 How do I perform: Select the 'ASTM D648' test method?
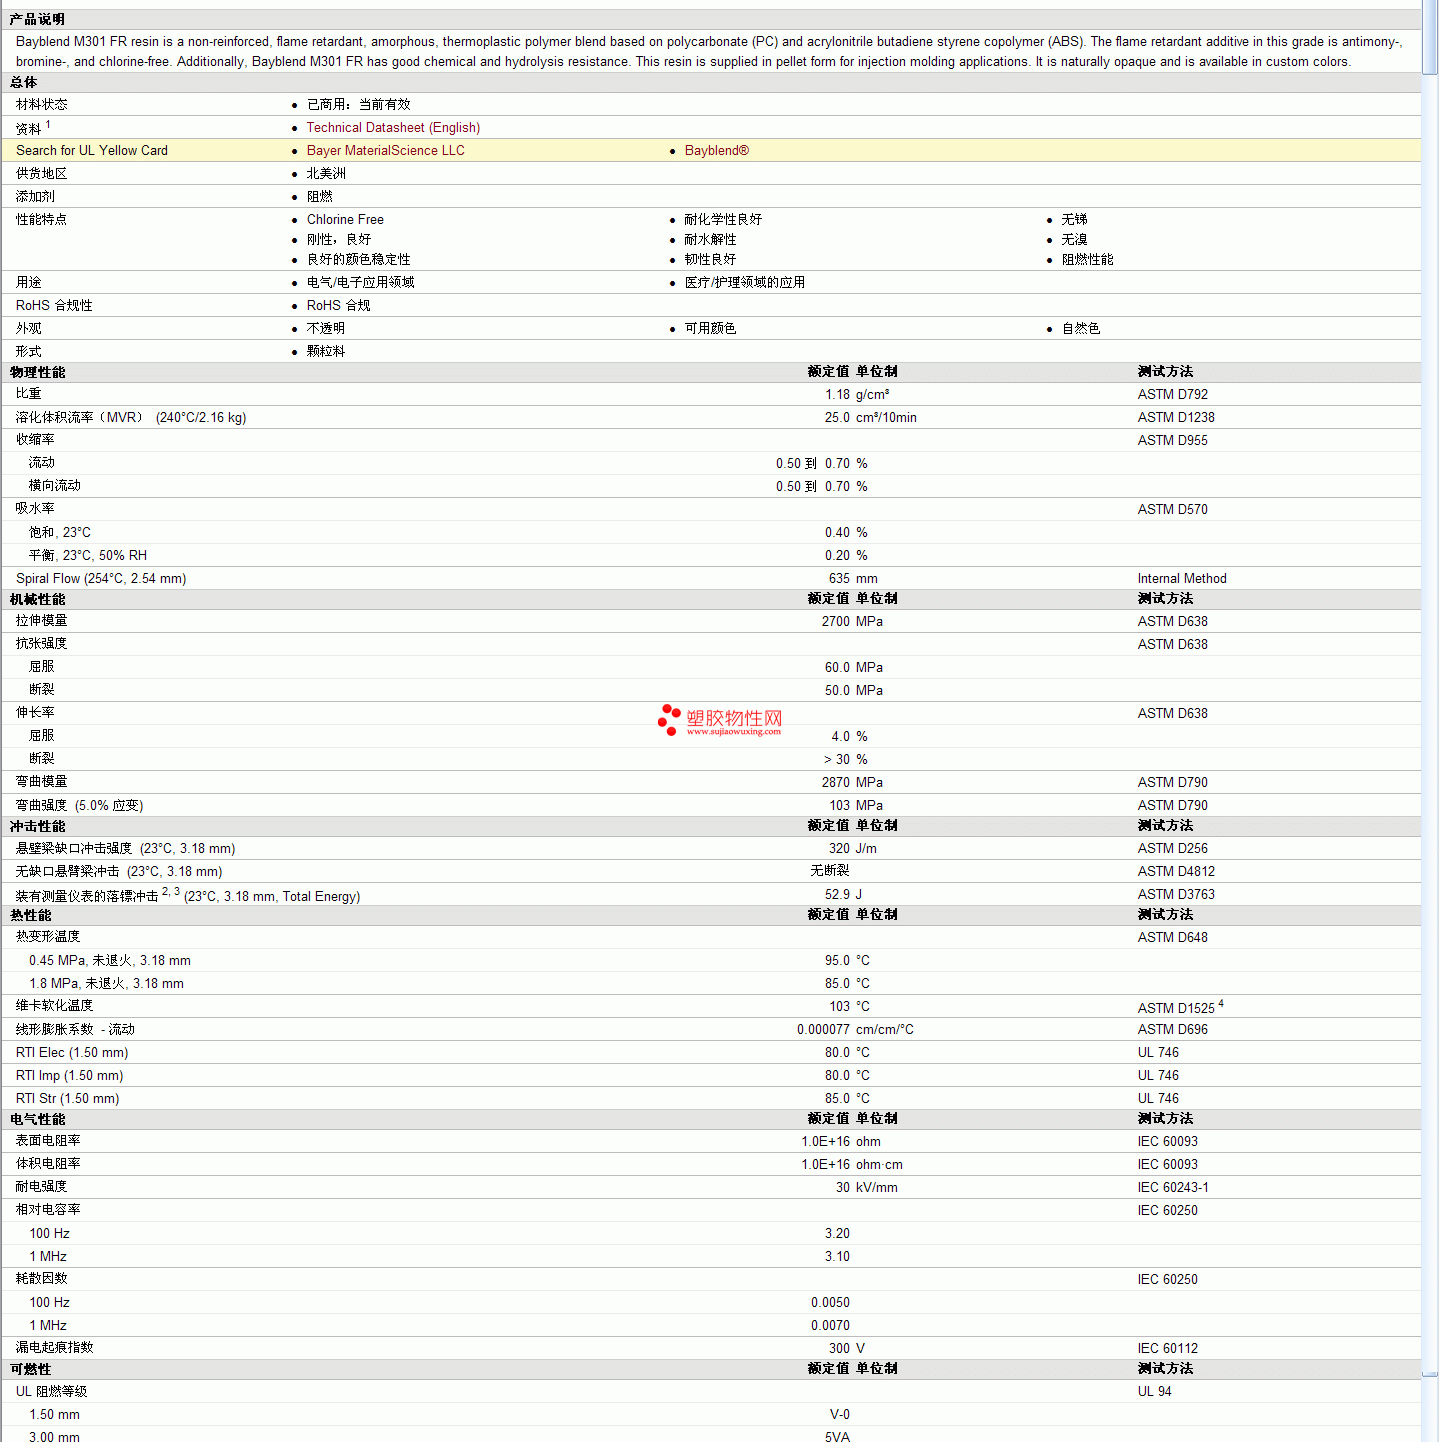(x=1173, y=938)
